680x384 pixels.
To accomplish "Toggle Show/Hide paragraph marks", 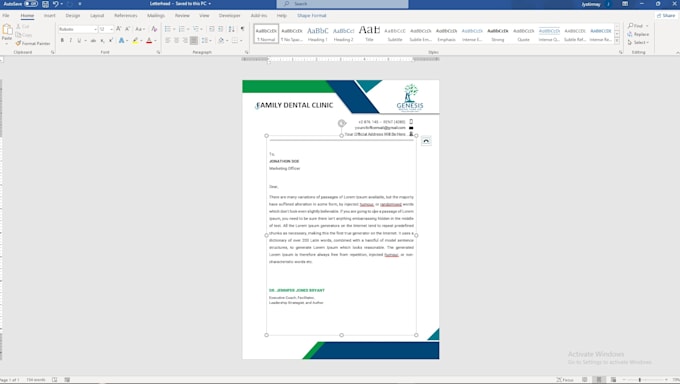I will click(x=242, y=29).
